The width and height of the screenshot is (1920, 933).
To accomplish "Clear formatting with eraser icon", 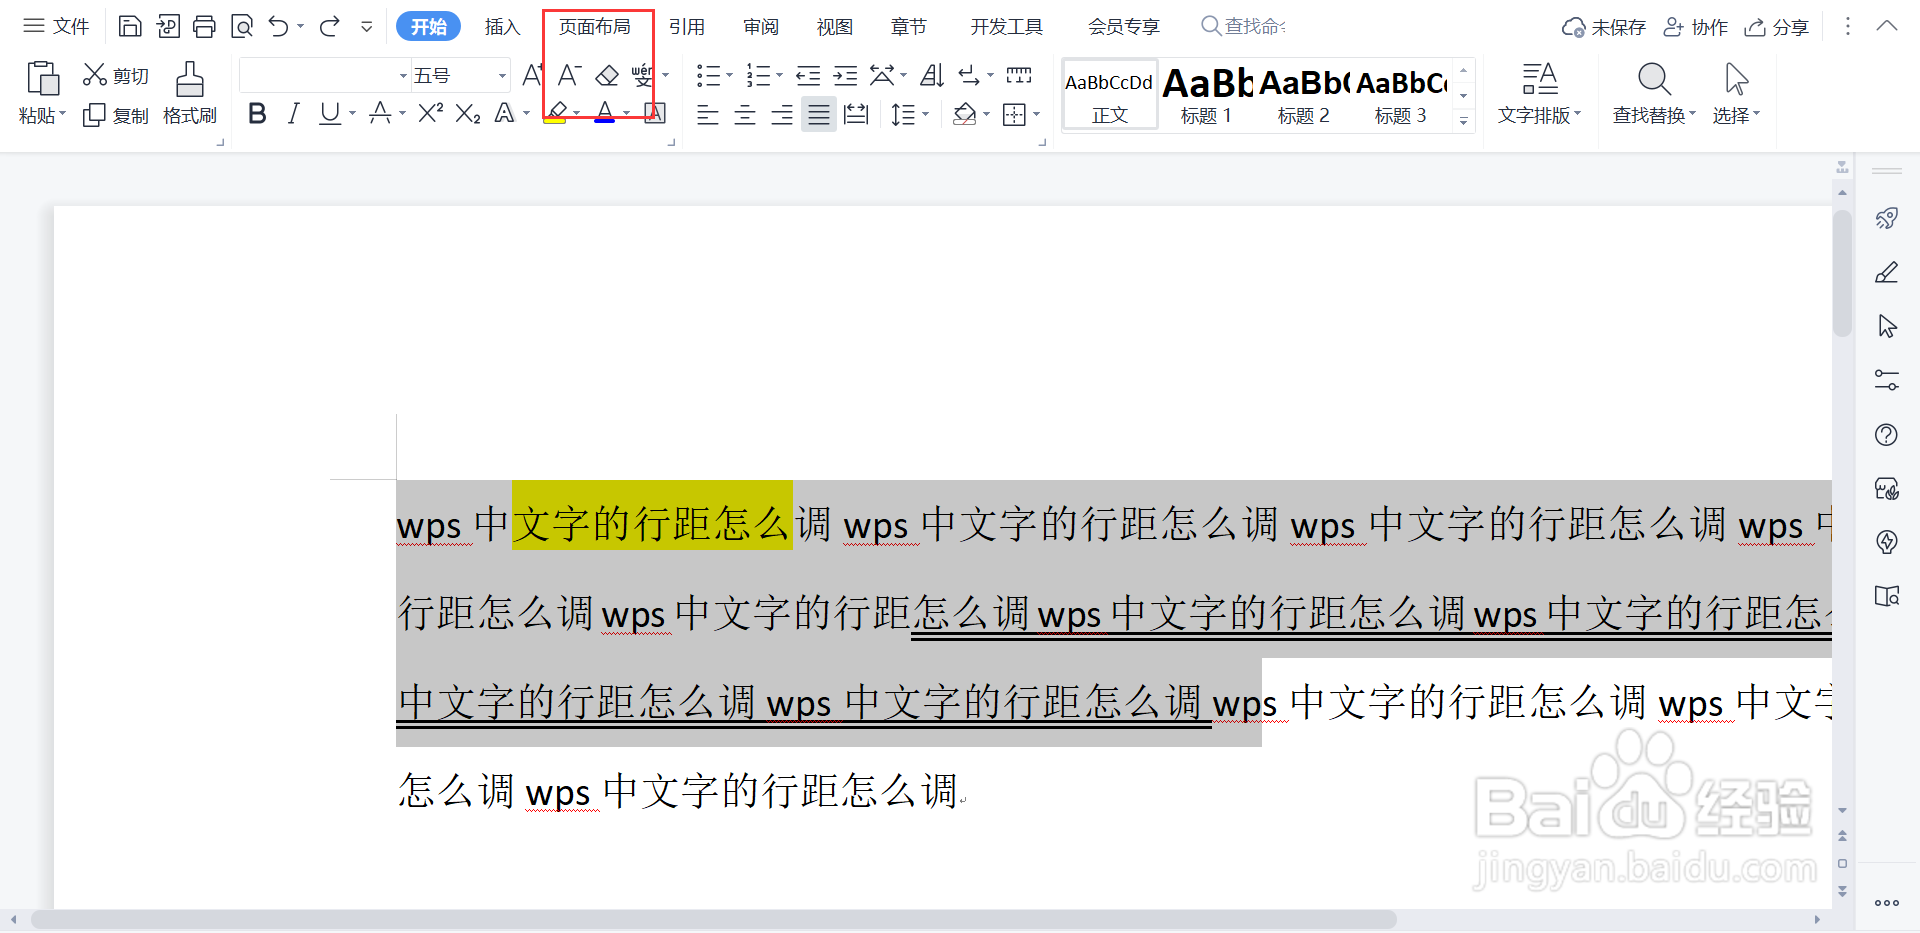I will (x=607, y=75).
